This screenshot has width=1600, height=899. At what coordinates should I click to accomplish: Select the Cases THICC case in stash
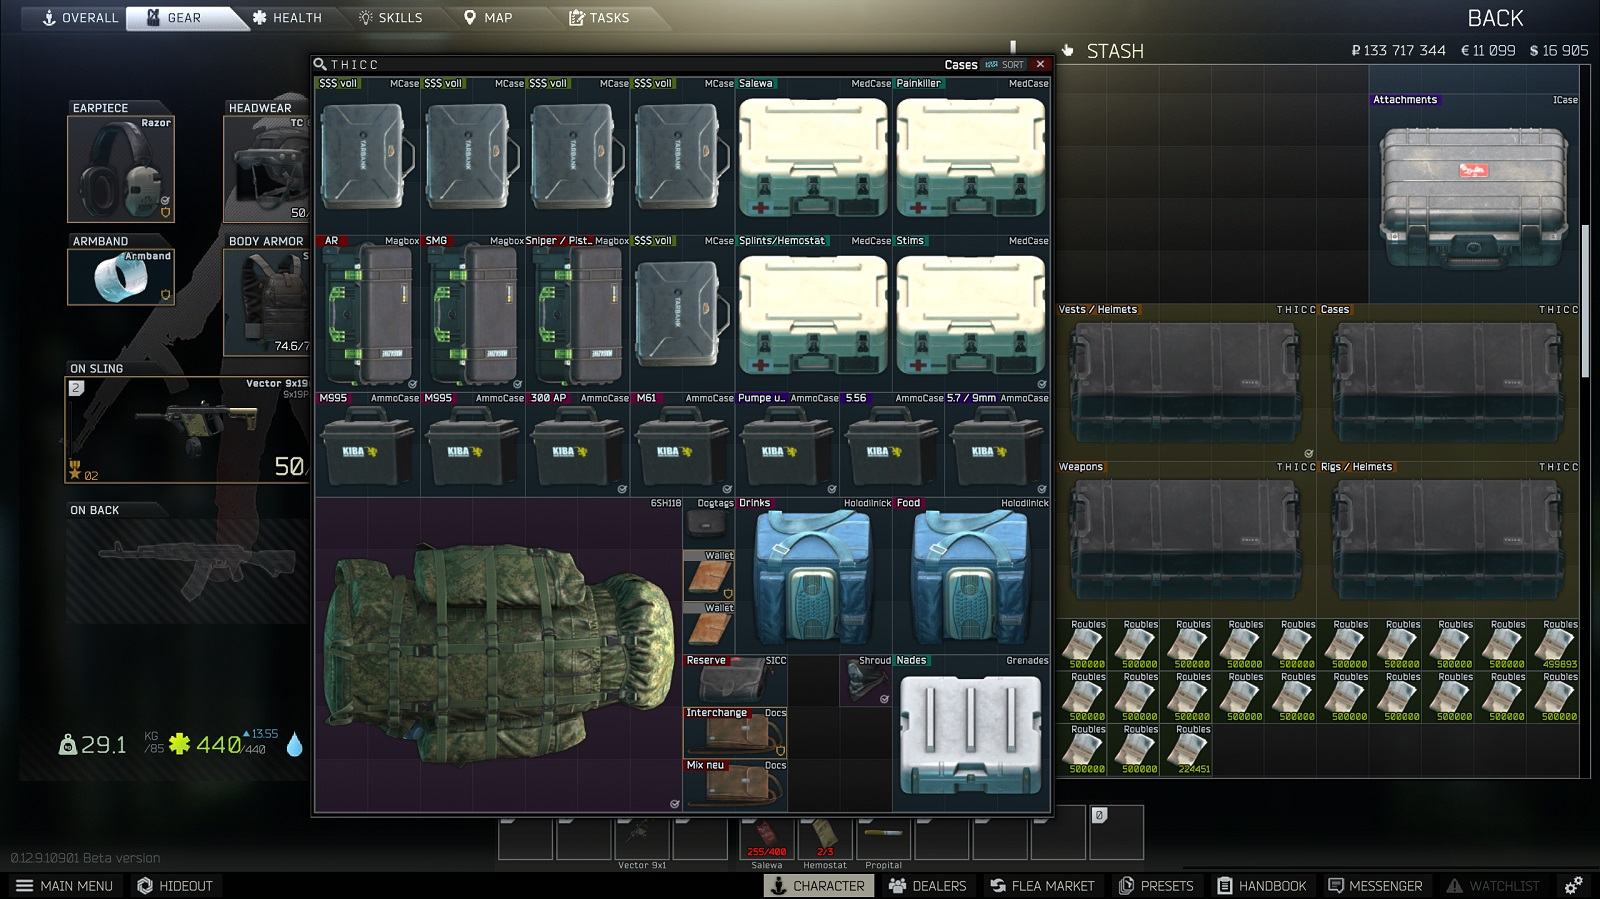point(1449,383)
